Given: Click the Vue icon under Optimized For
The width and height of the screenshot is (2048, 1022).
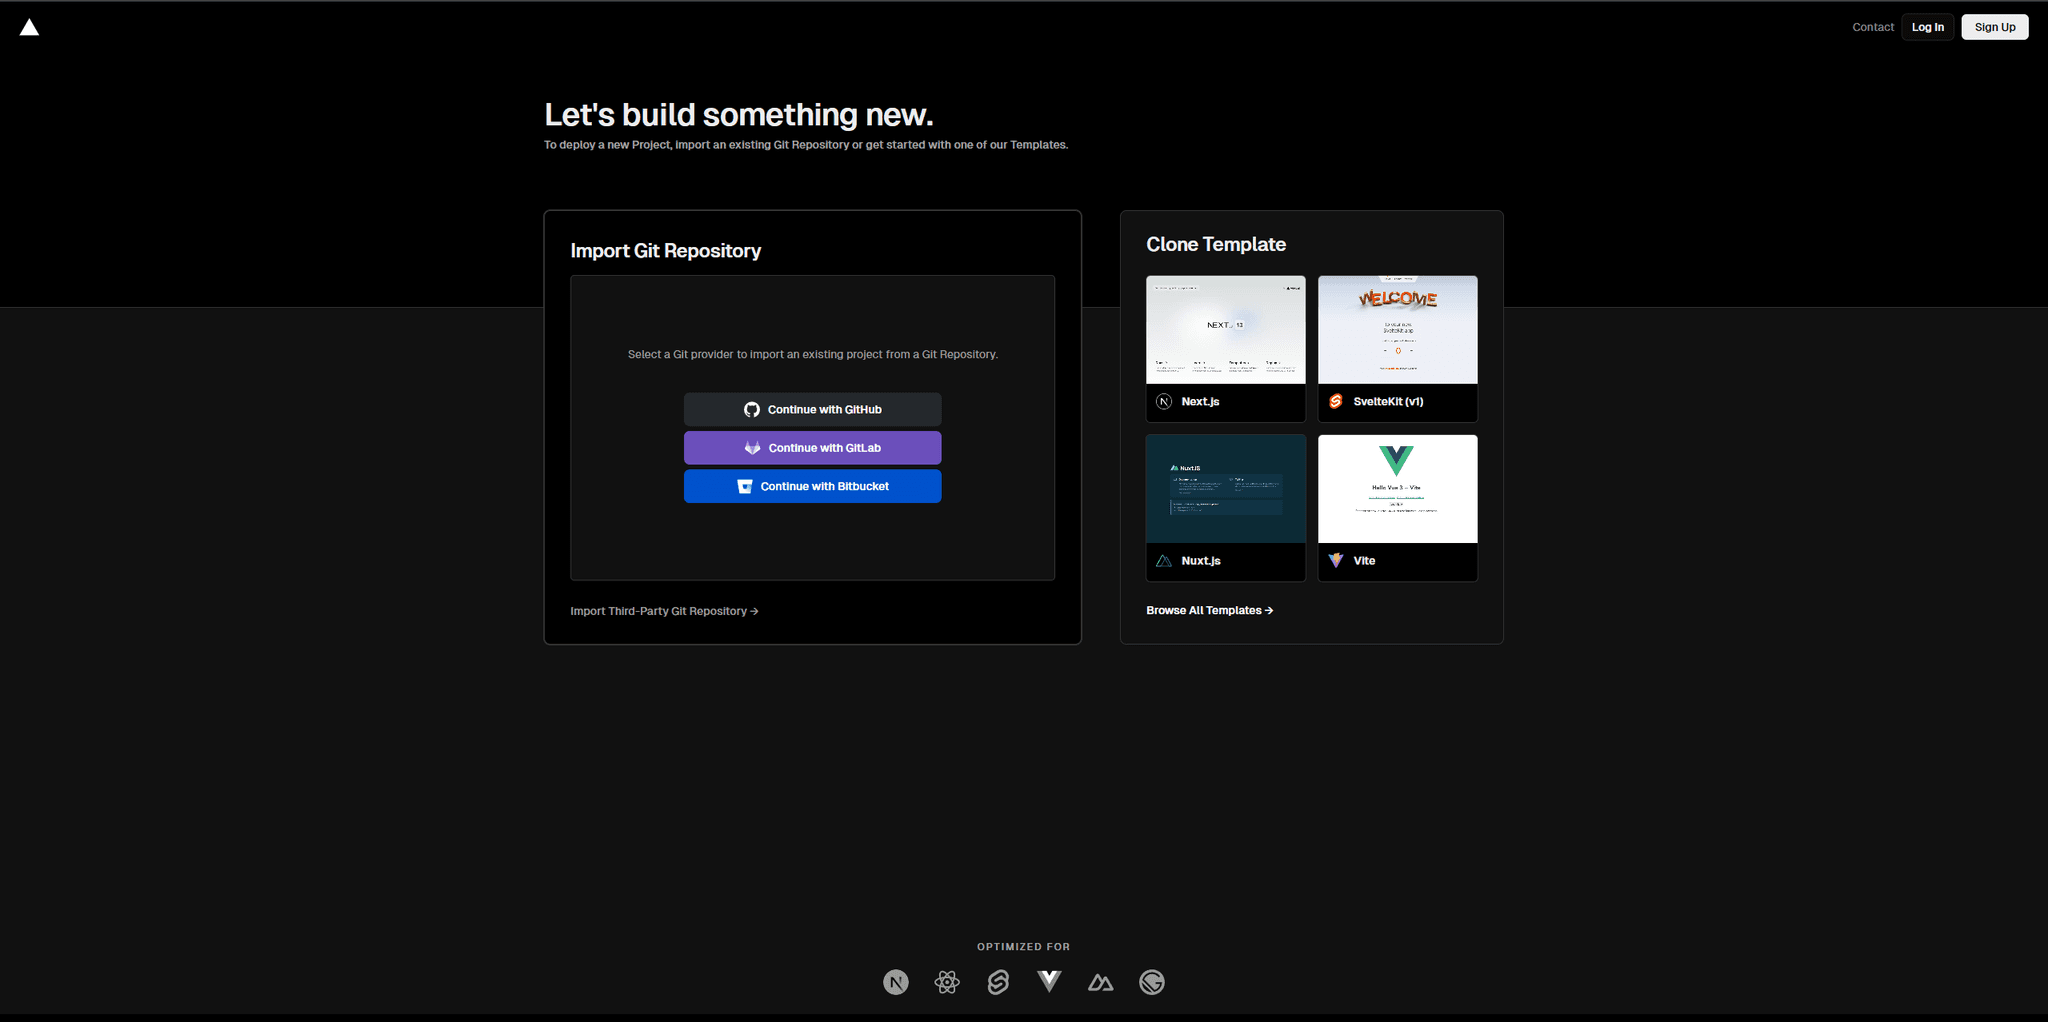Looking at the screenshot, I should click(x=1049, y=981).
